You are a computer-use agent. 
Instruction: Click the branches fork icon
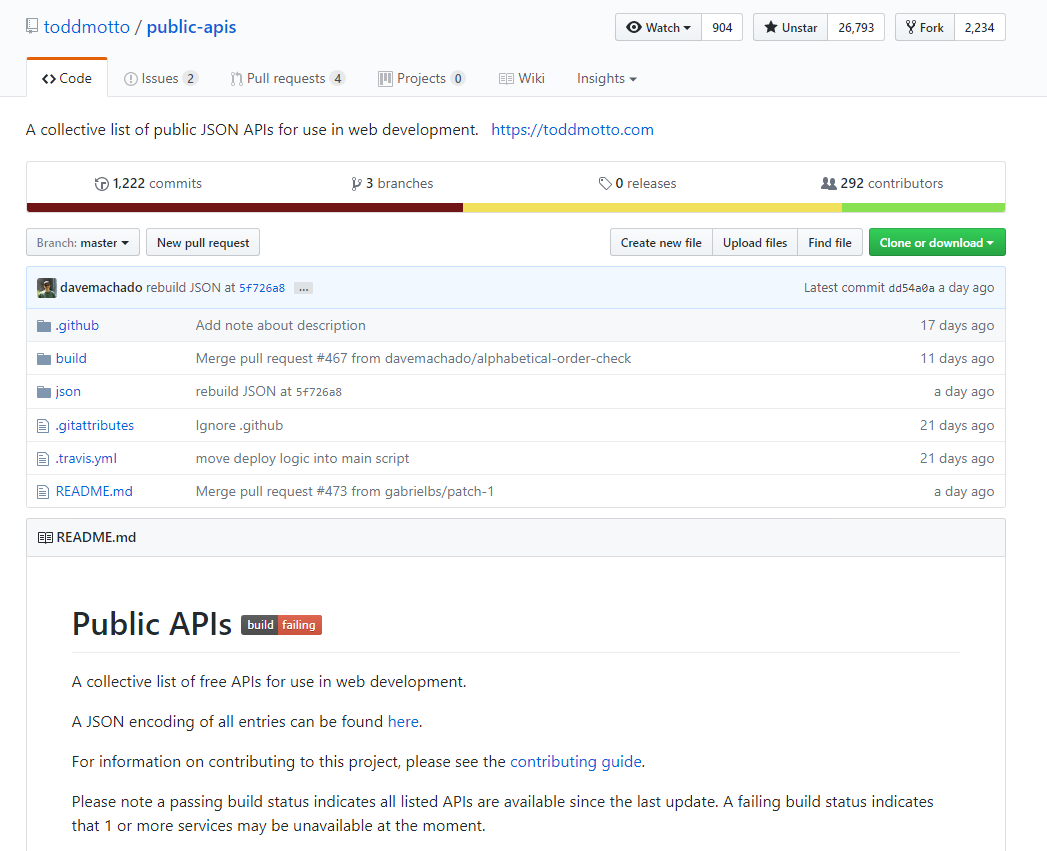pos(357,184)
